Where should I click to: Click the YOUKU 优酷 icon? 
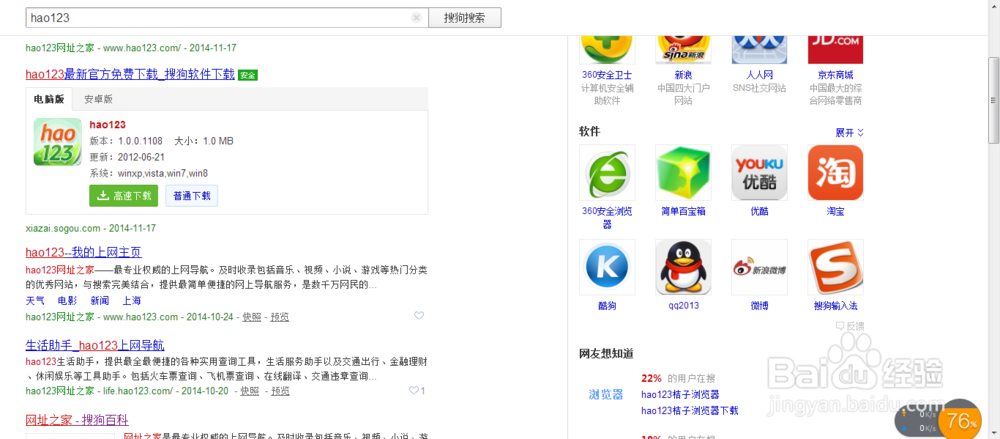click(759, 172)
